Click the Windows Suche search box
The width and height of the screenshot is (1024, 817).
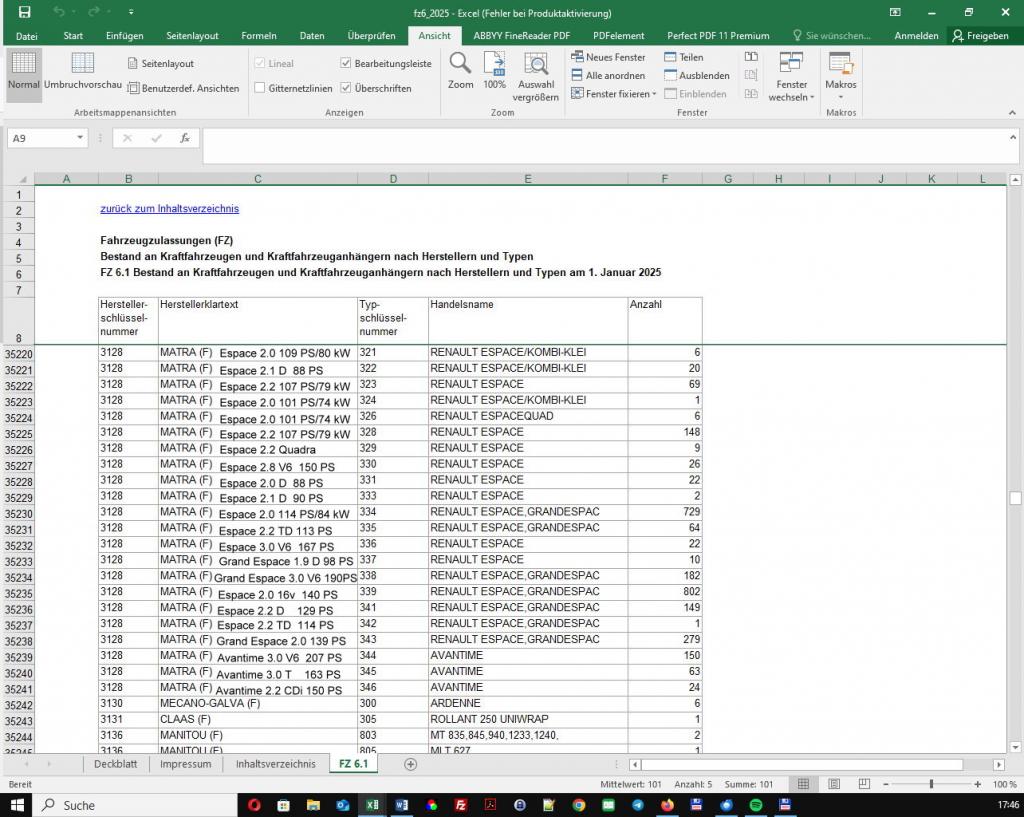click(x=136, y=805)
